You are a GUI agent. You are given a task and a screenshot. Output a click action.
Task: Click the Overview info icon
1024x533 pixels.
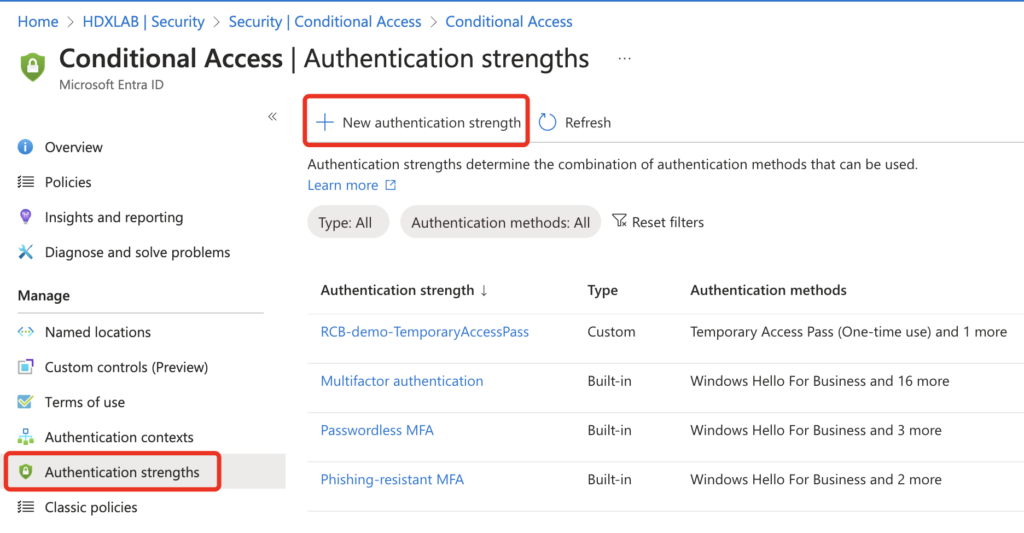pos(25,147)
